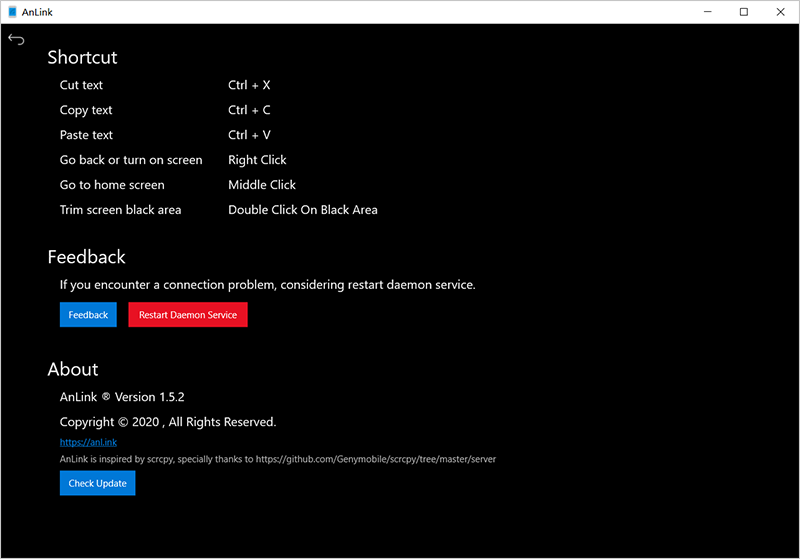Select the Copy text shortcut row
The width and height of the screenshot is (800, 559).
(165, 110)
